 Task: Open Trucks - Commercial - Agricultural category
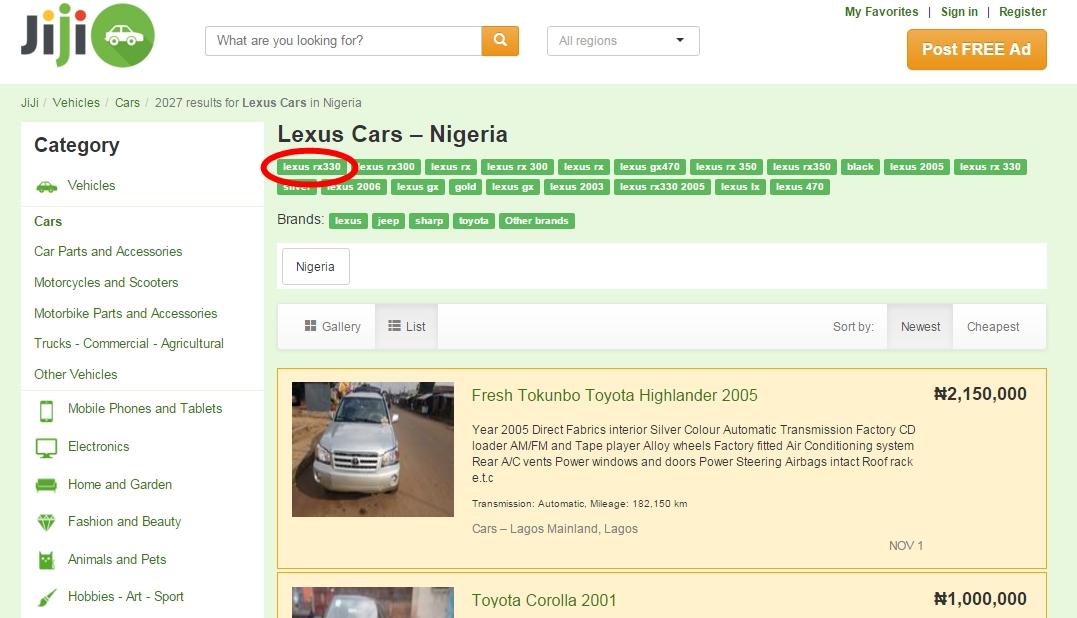click(129, 343)
